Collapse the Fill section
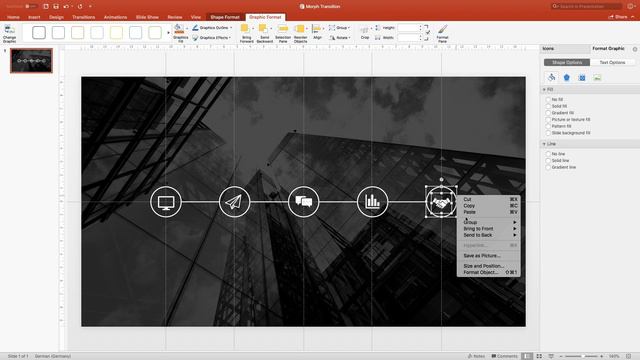Screen dimensions: 640x360 coord(544,89)
